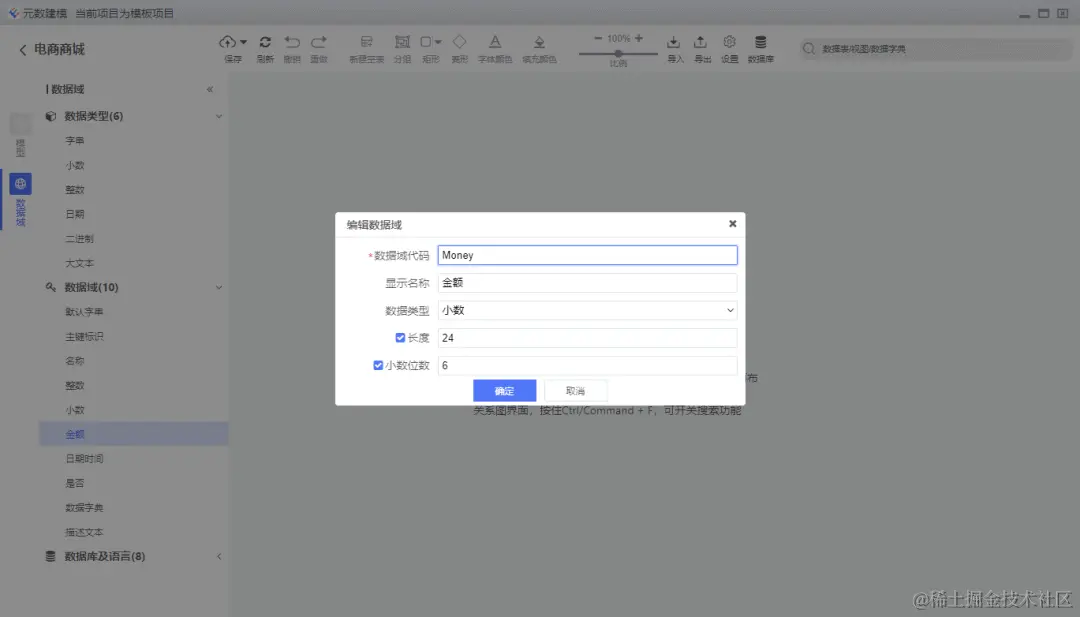The width and height of the screenshot is (1080, 617).
Task: Click the database icon beside 数据库及语言(8)
Action: tap(50, 556)
